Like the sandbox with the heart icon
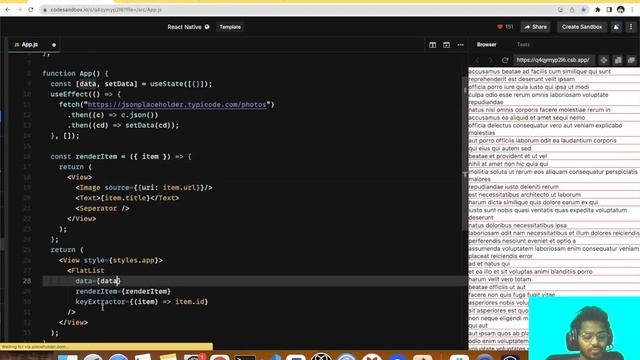Viewport: 640px width, 360px height. coord(500,27)
